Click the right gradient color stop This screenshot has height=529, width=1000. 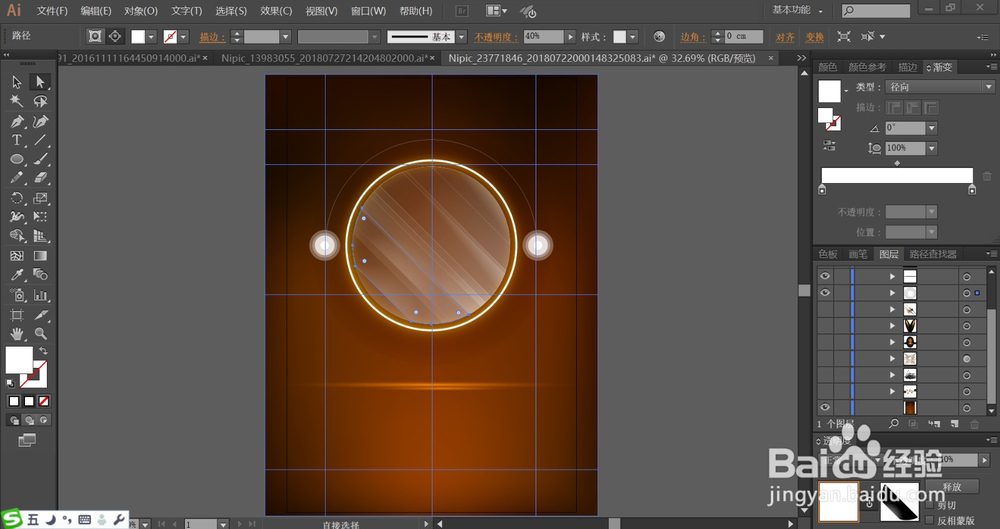click(x=972, y=190)
